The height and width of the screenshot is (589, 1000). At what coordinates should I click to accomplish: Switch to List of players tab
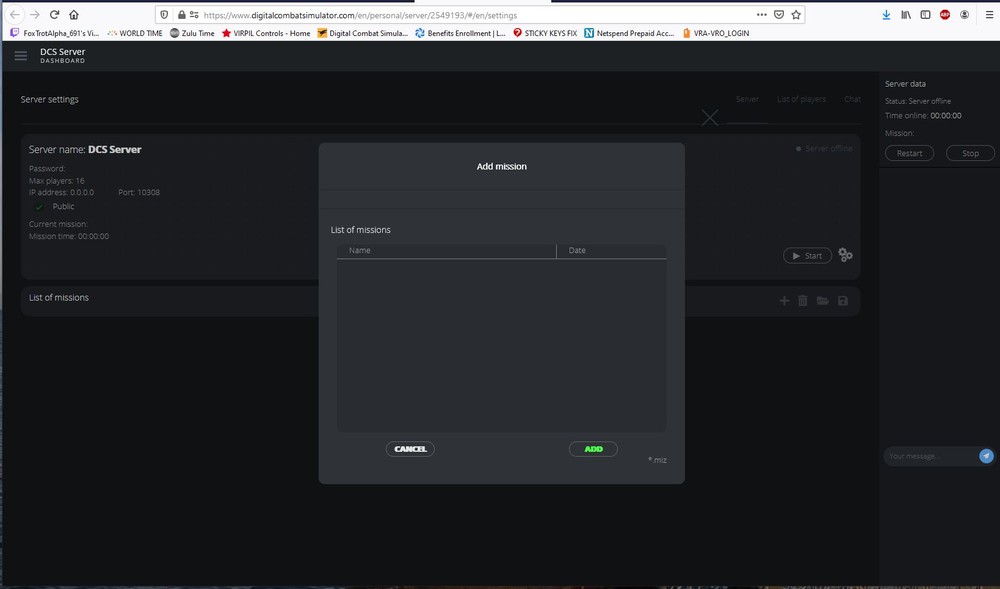pos(801,99)
